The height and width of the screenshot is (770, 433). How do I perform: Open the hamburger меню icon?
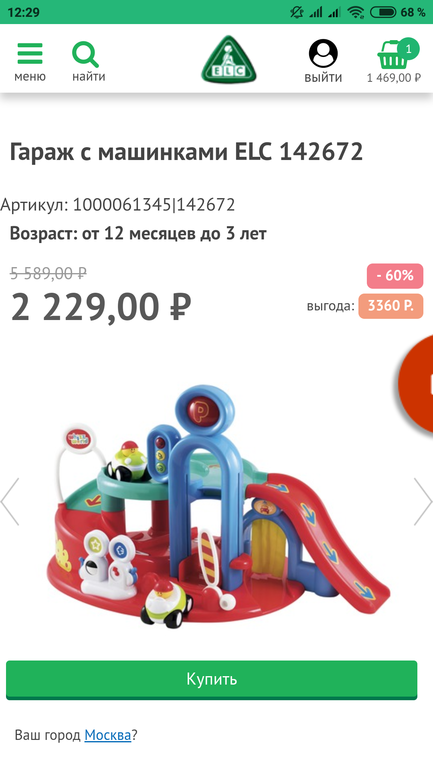point(30,53)
